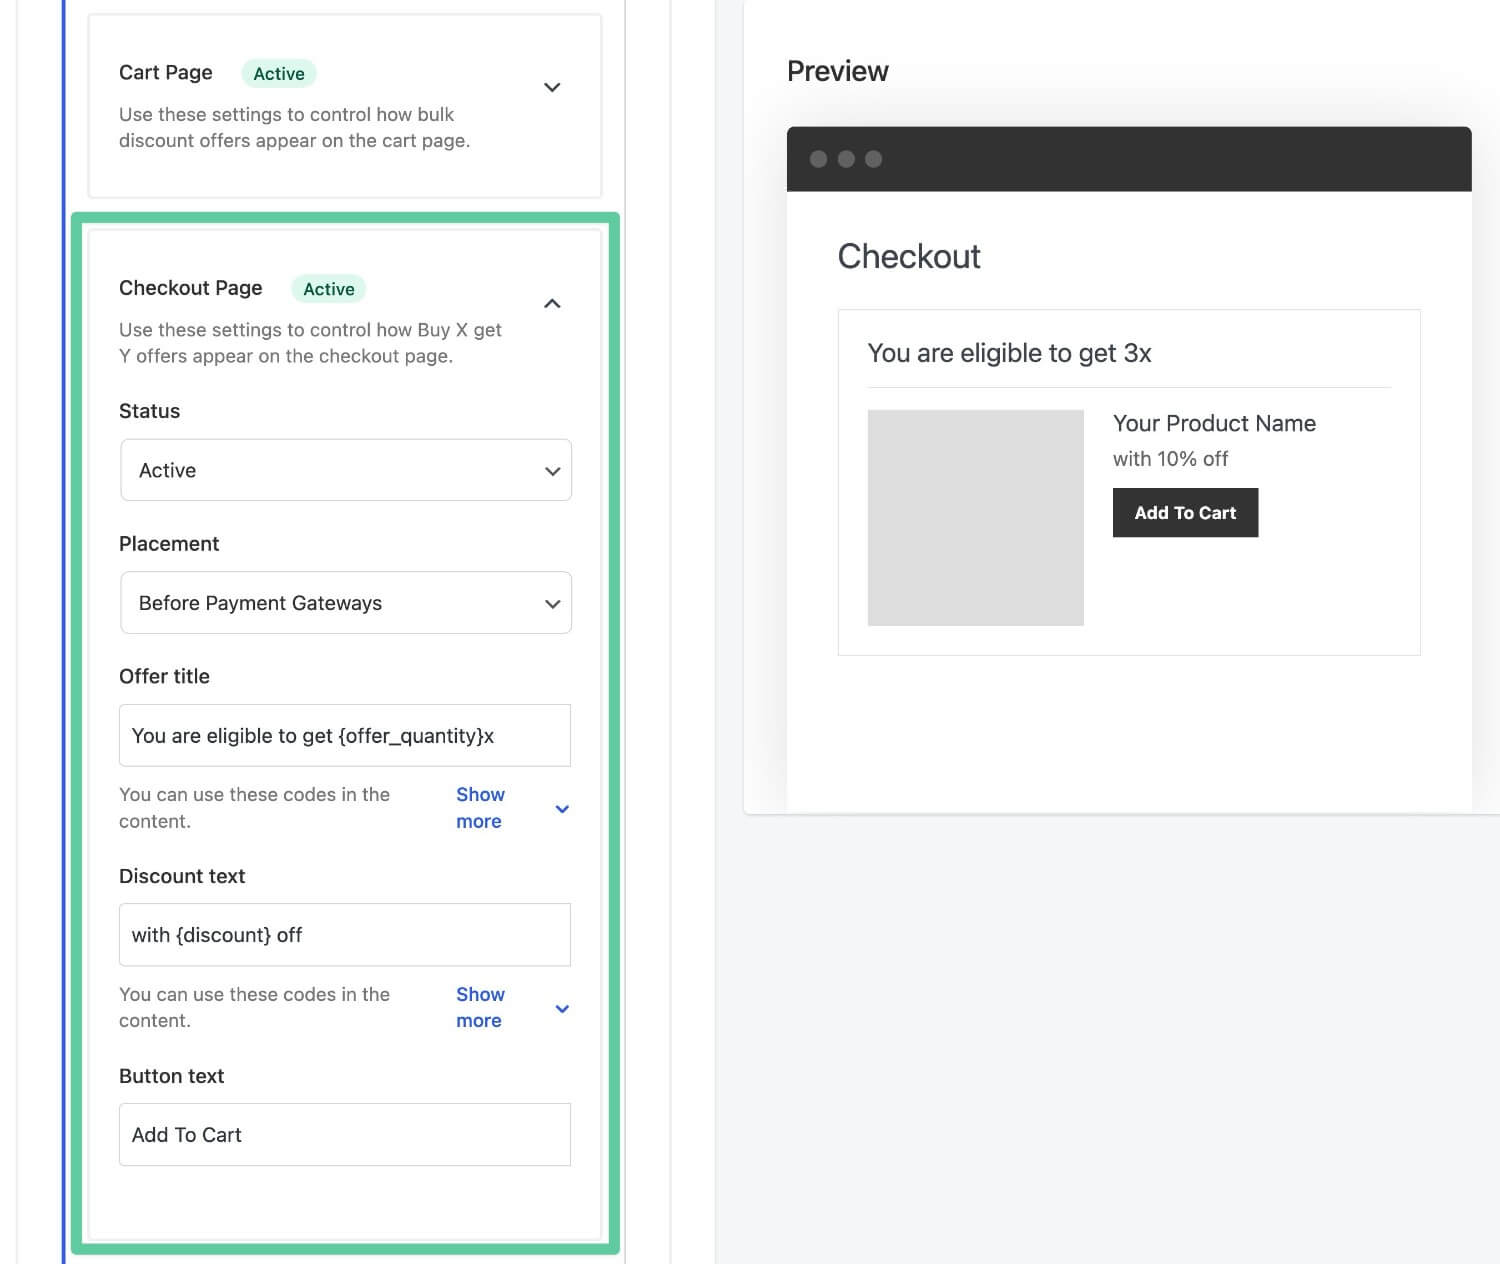This screenshot has width=1500, height=1264.
Task: Click the Active badge beside Cart Page
Action: 279,73
